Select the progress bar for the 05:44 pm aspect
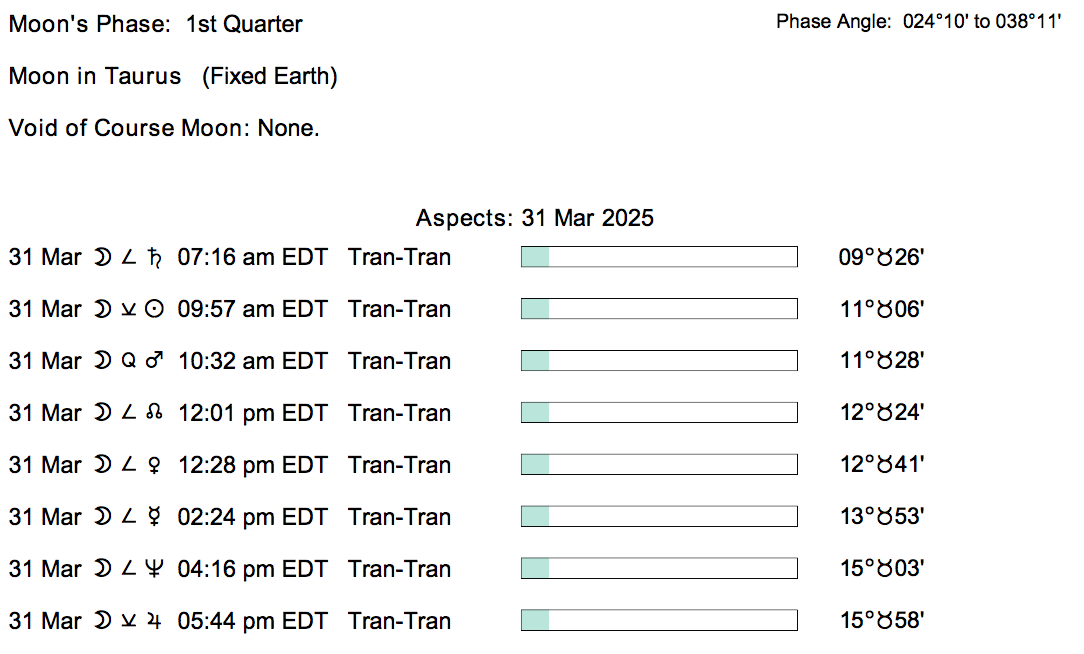 [x=659, y=621]
